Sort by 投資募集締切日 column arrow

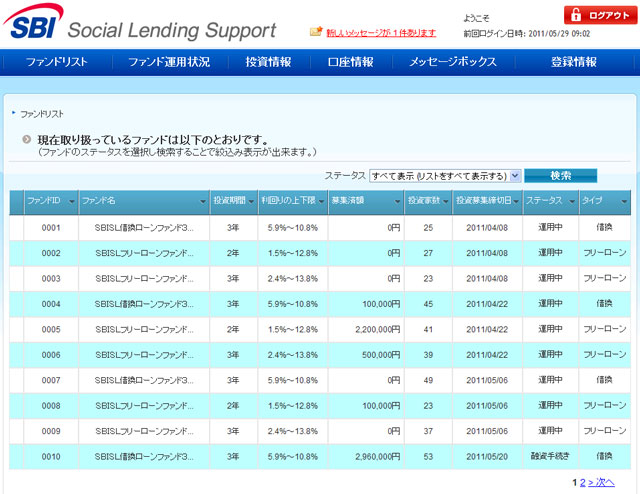point(516,201)
